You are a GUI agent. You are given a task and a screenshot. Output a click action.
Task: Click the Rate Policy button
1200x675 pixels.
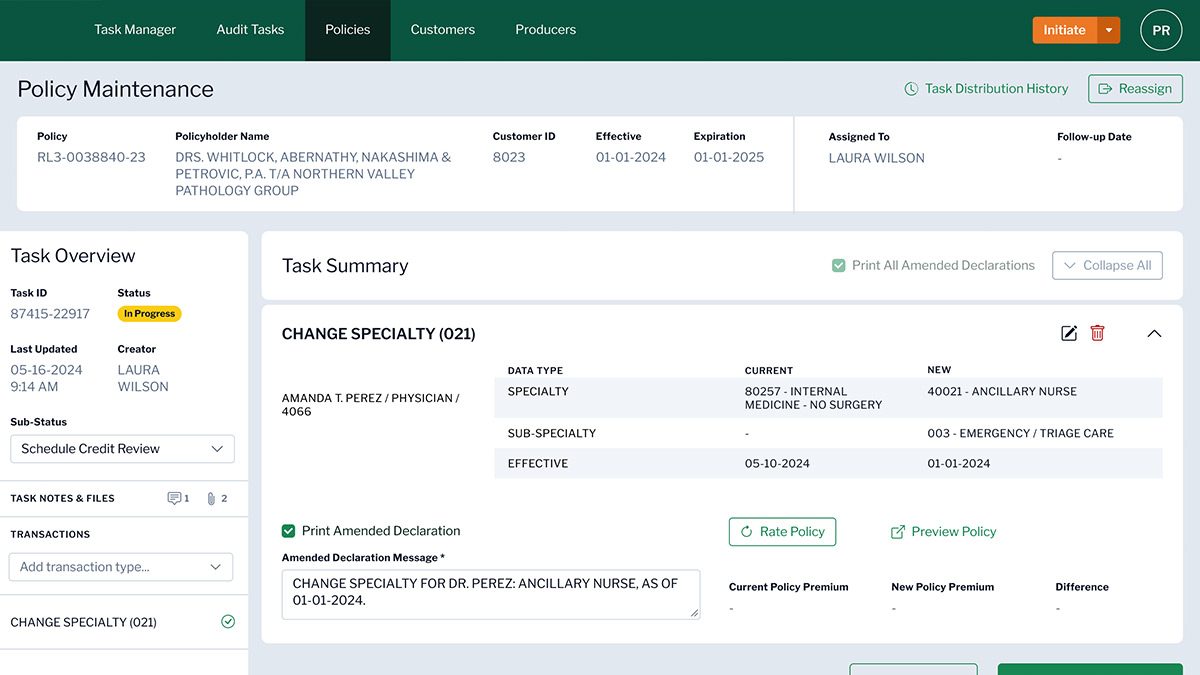click(782, 532)
